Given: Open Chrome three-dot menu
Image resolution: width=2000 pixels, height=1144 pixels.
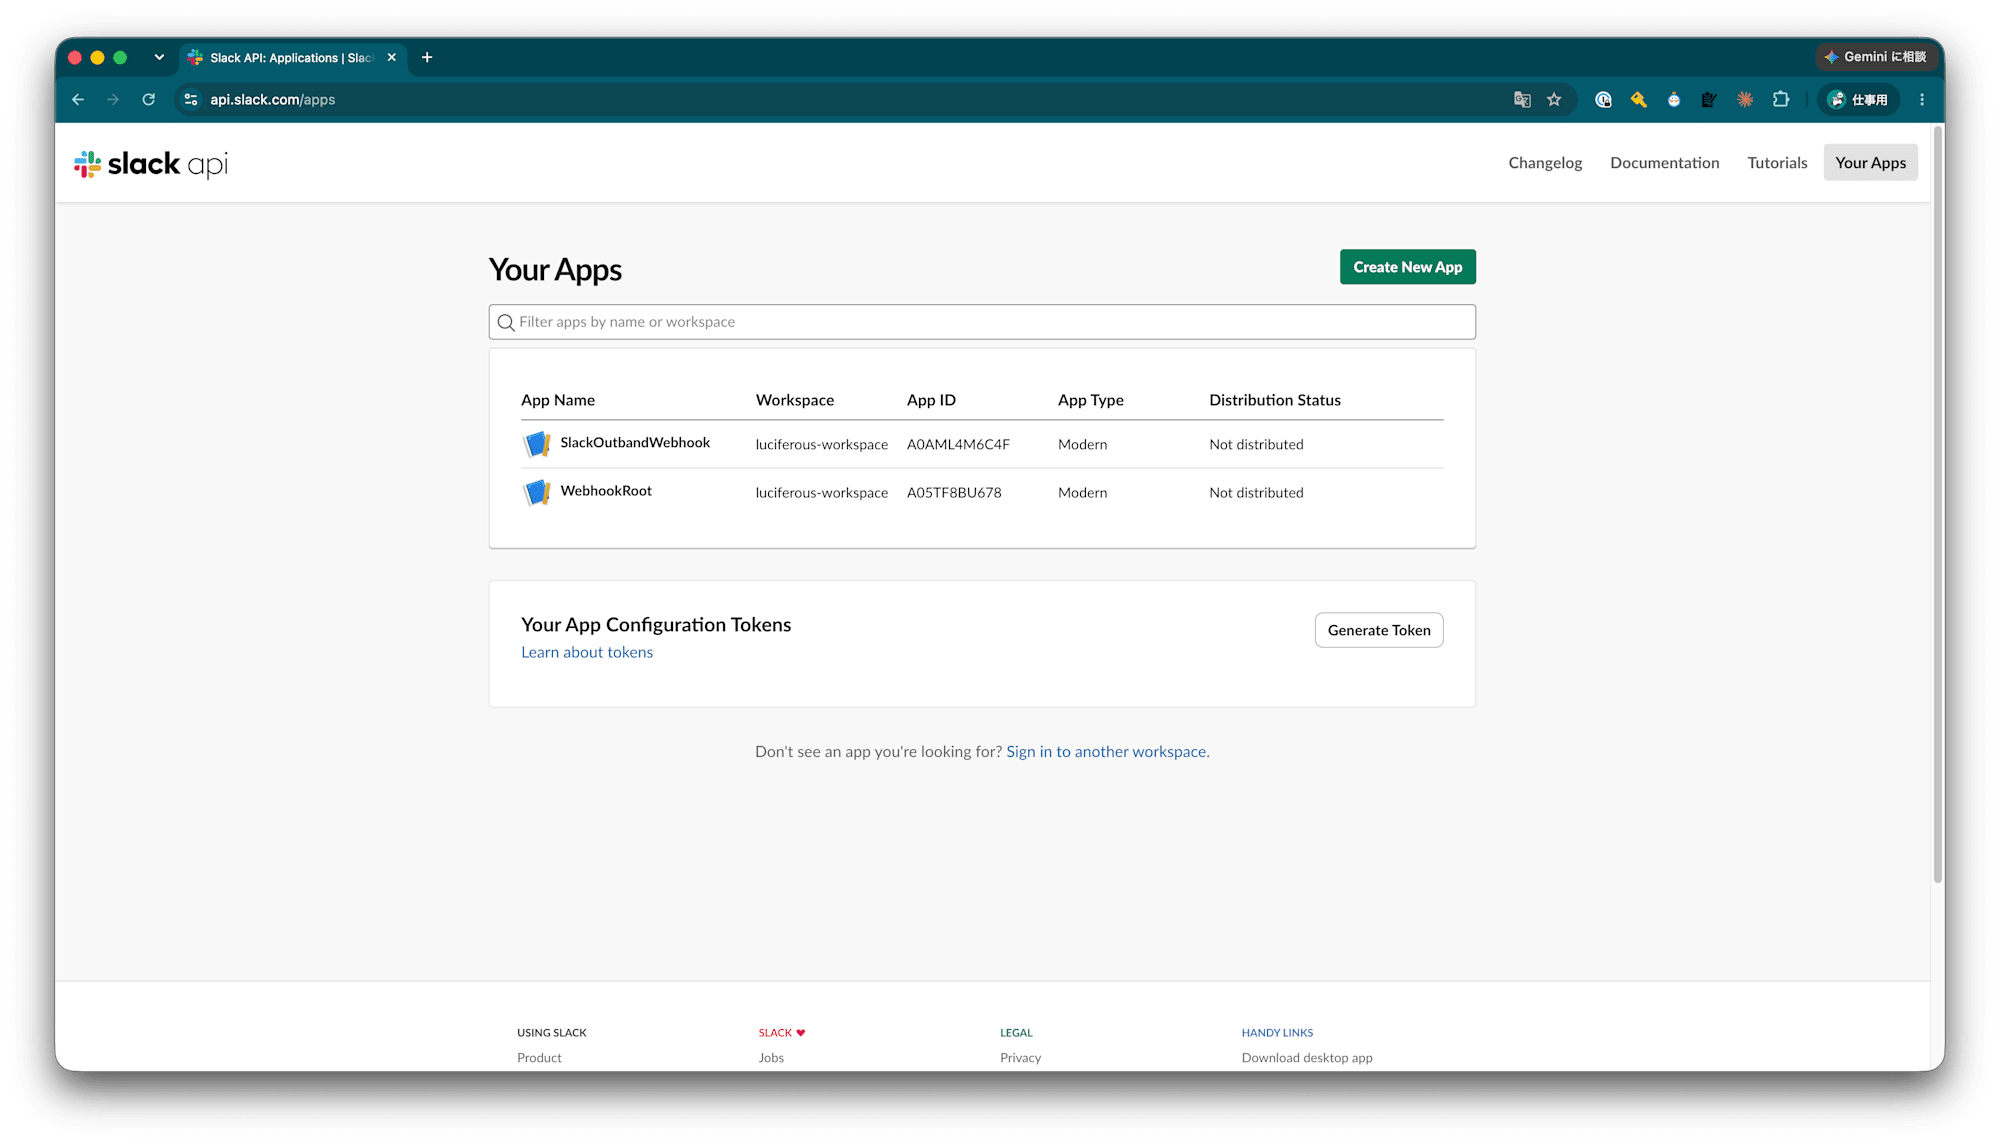Looking at the screenshot, I should [1922, 100].
